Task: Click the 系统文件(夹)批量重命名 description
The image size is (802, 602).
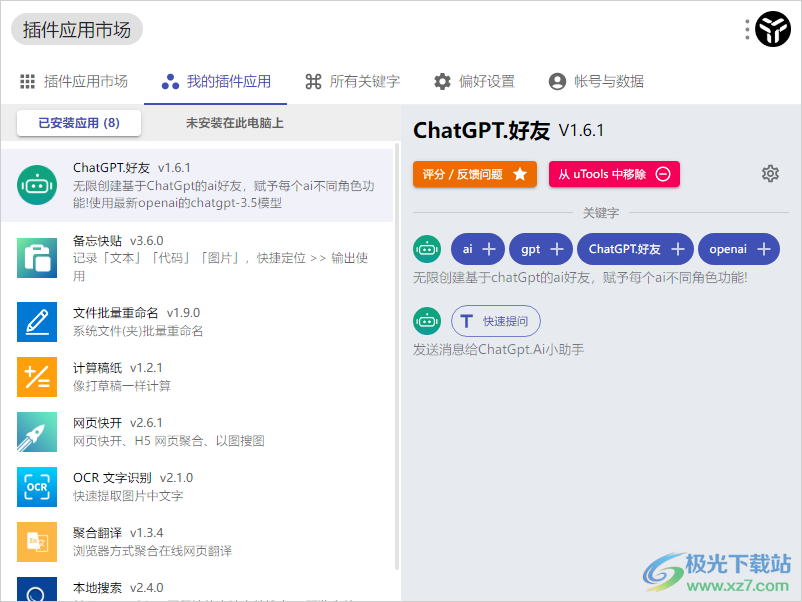Action: point(138,331)
